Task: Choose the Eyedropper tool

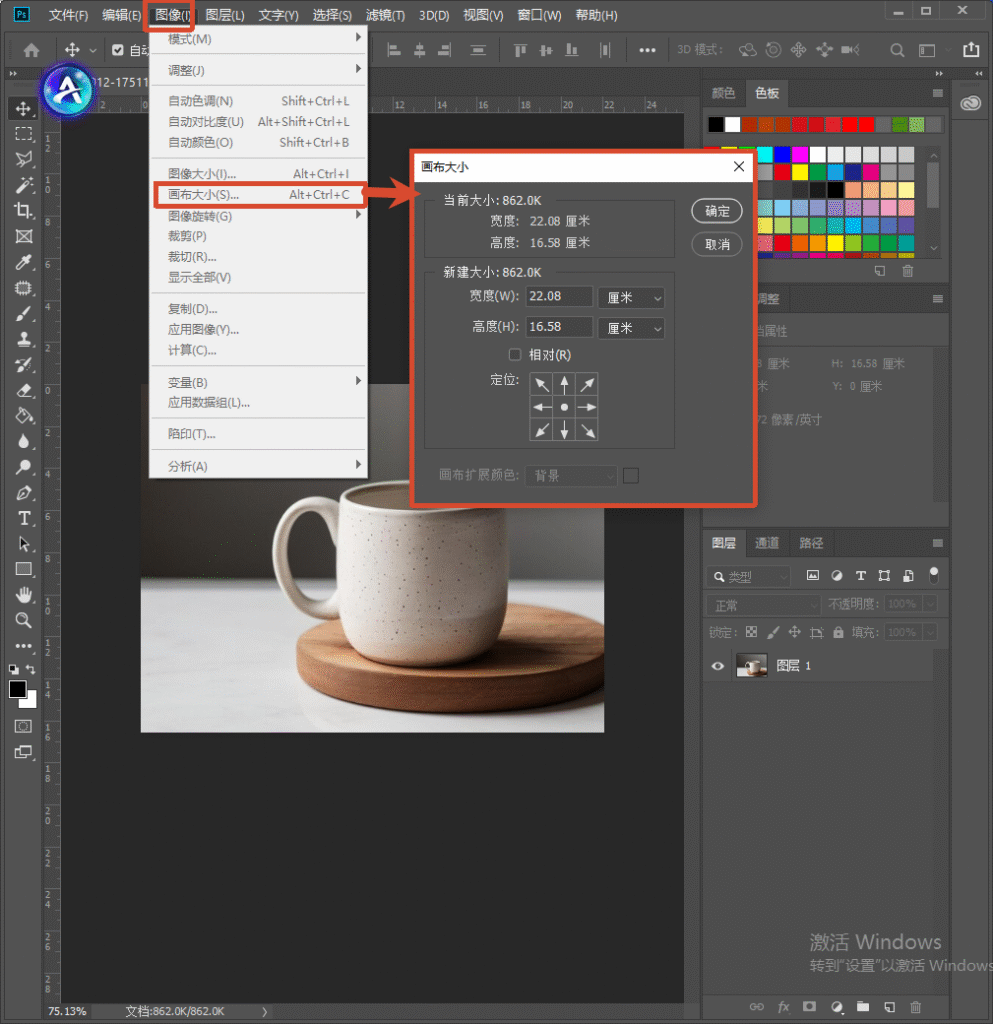Action: (24, 262)
